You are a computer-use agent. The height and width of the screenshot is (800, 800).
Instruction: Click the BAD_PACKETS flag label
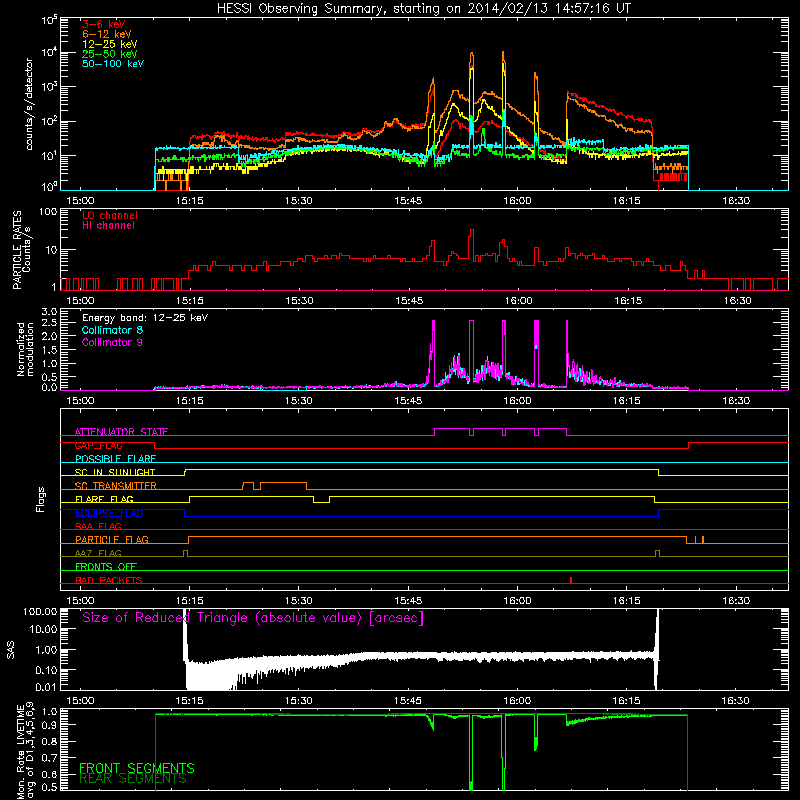pyautogui.click(x=109, y=580)
